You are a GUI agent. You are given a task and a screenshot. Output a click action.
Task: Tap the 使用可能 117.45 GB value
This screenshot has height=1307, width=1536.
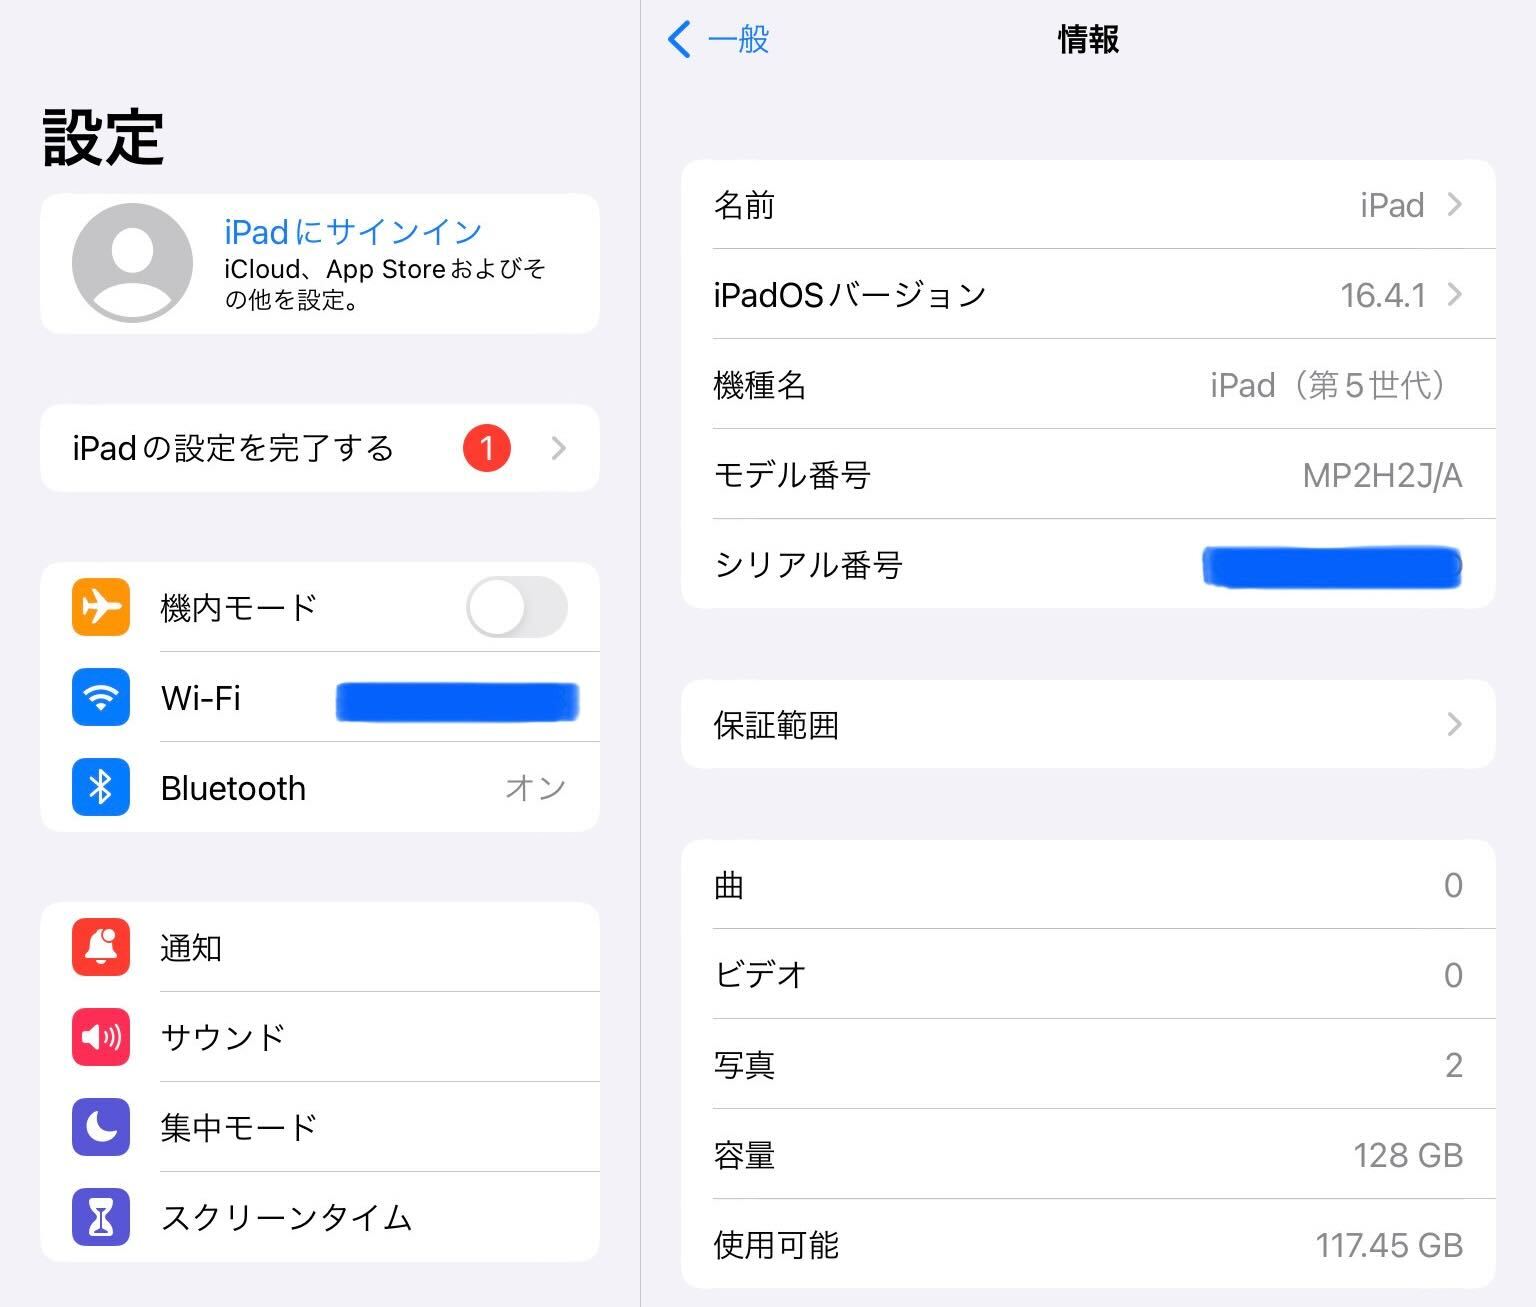coord(1389,1246)
